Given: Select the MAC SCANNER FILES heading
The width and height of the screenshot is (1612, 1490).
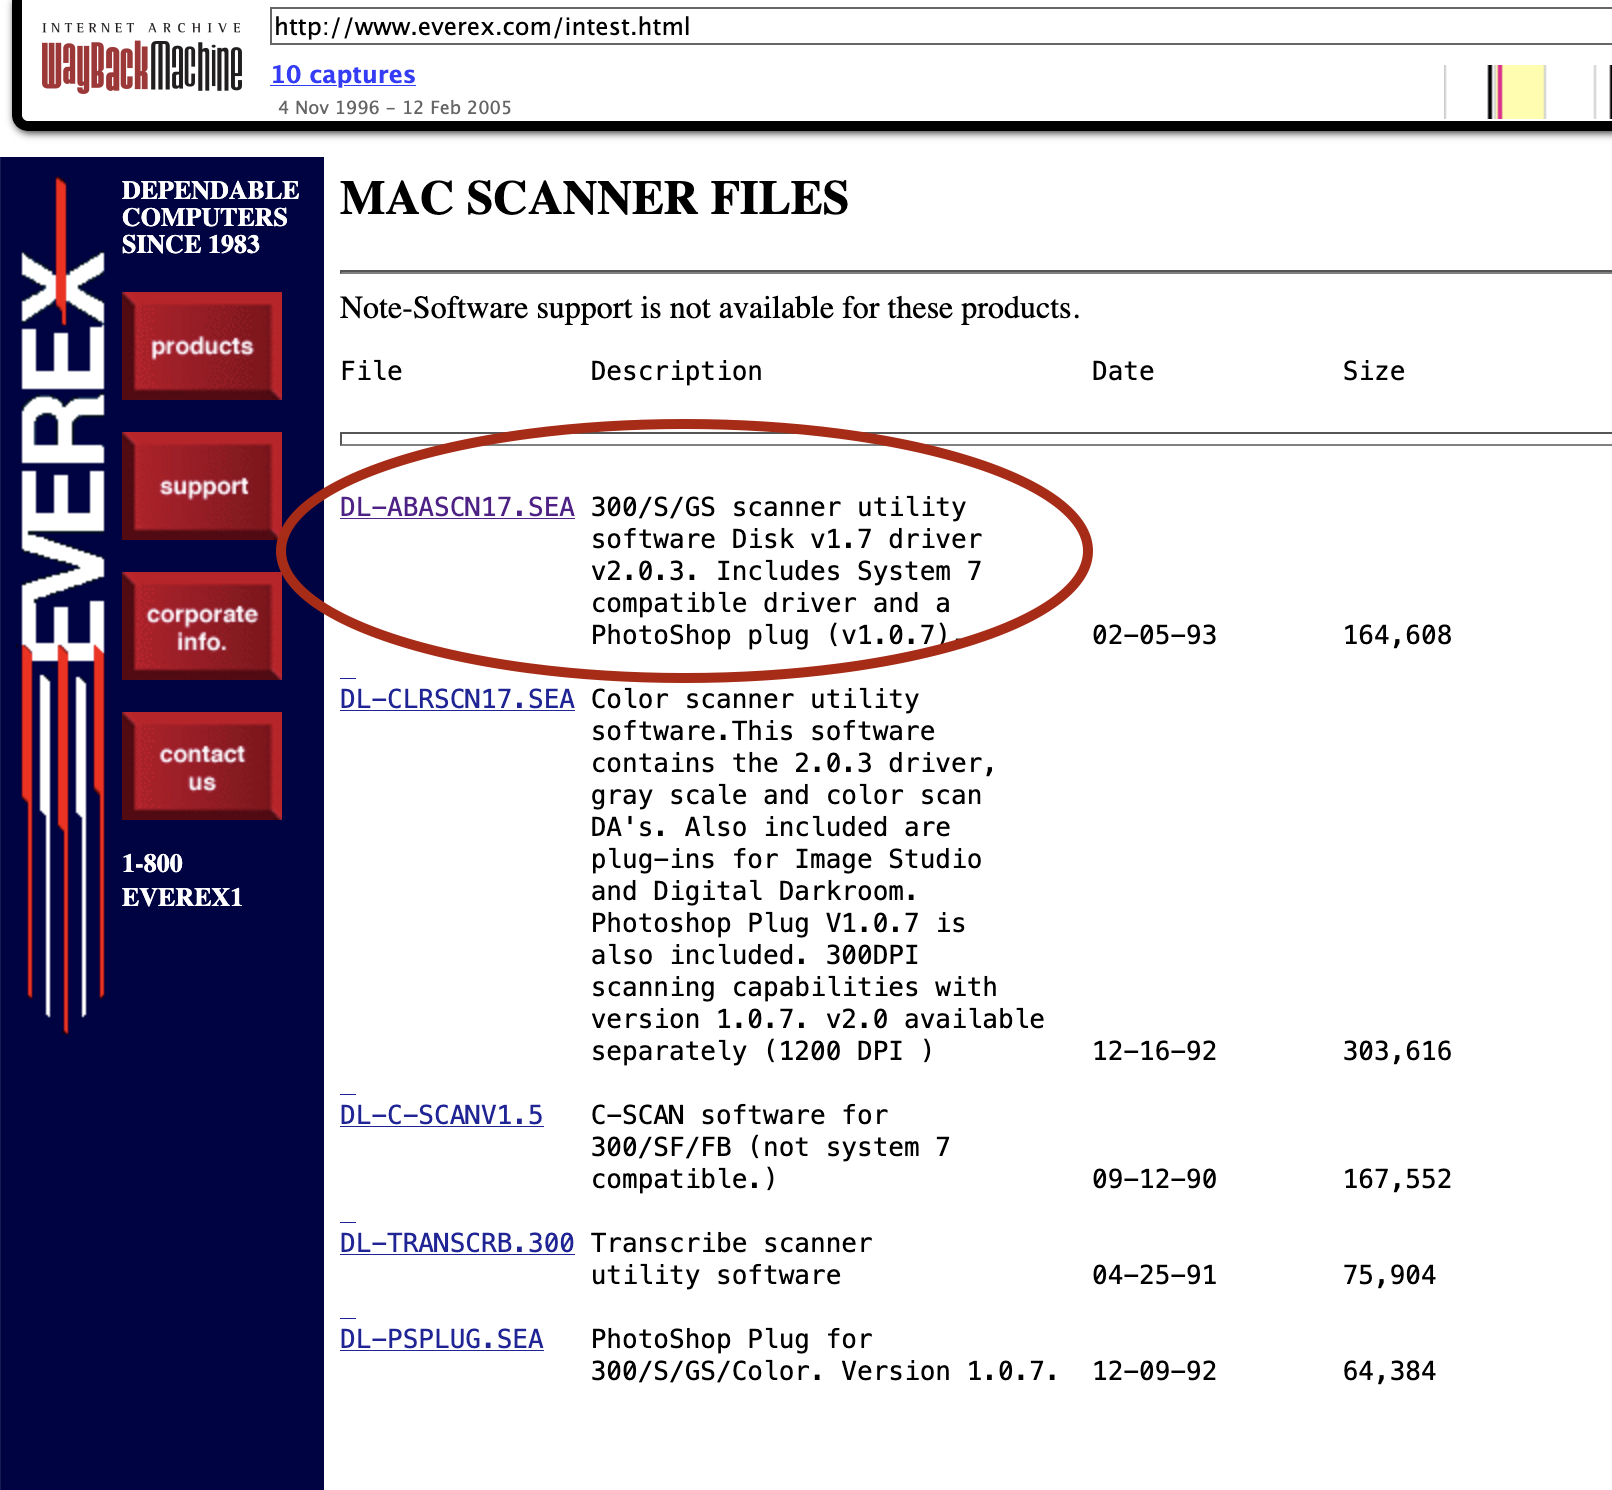Looking at the screenshot, I should [x=594, y=198].
